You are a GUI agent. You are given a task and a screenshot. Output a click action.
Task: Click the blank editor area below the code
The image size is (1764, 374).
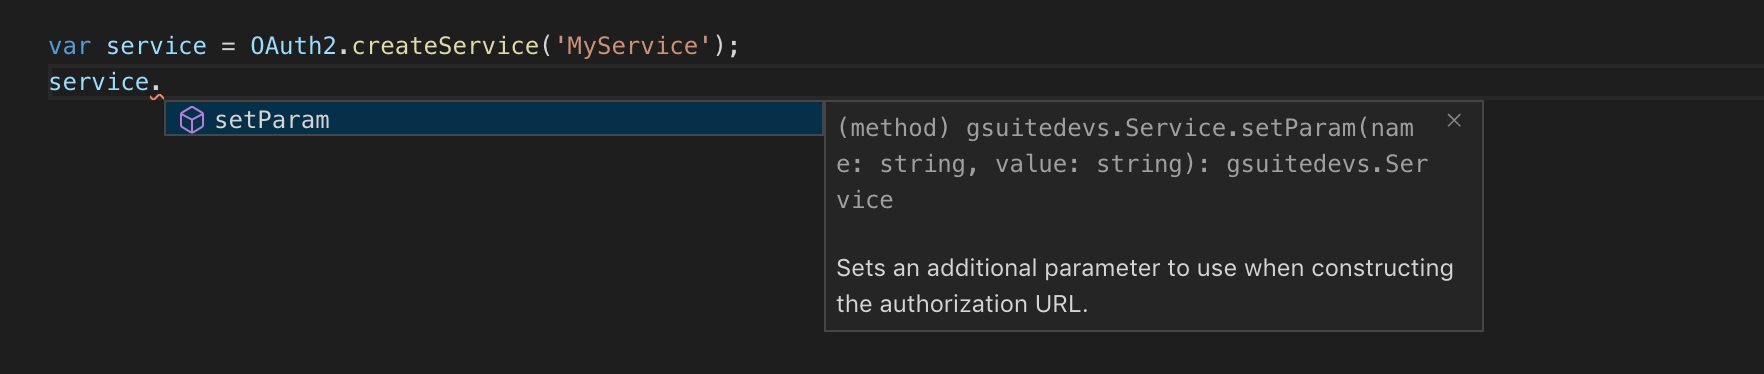[400, 270]
